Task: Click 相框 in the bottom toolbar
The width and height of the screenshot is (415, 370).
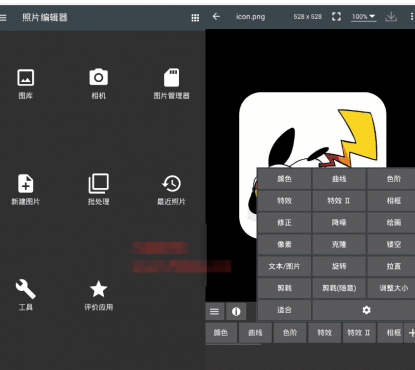Action: click(x=390, y=332)
